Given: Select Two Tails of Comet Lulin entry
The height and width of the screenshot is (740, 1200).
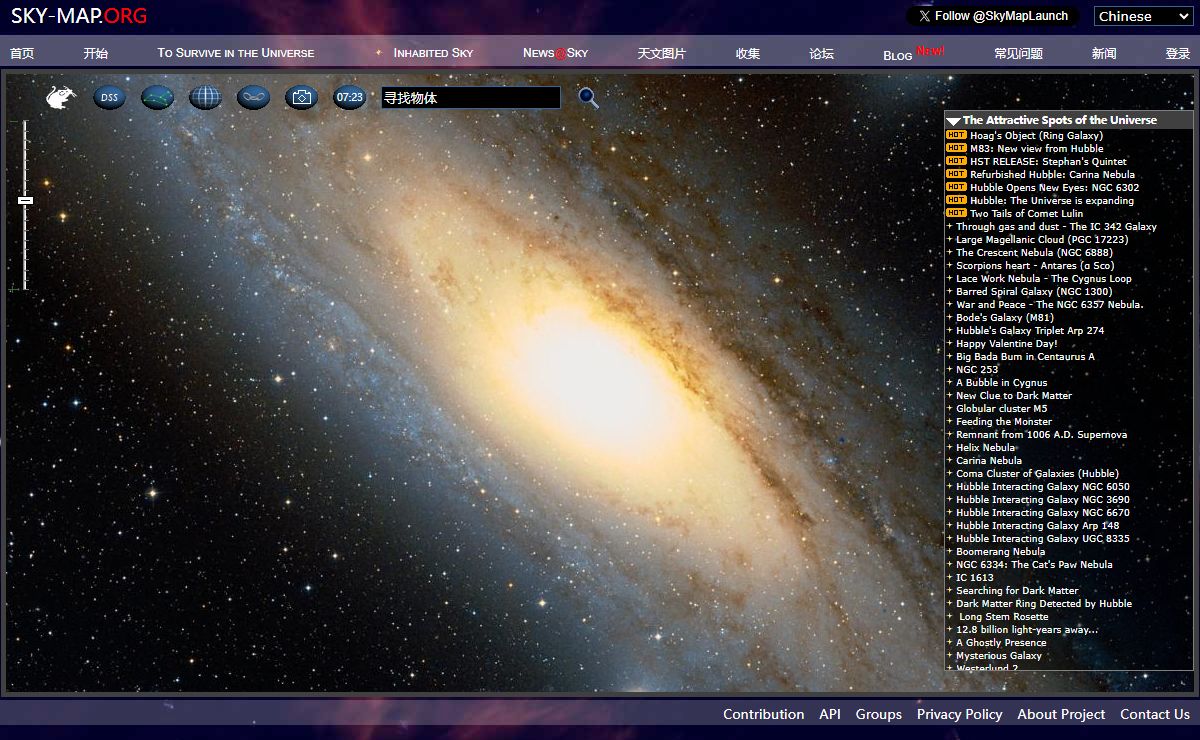Looking at the screenshot, I should coord(1026,213).
